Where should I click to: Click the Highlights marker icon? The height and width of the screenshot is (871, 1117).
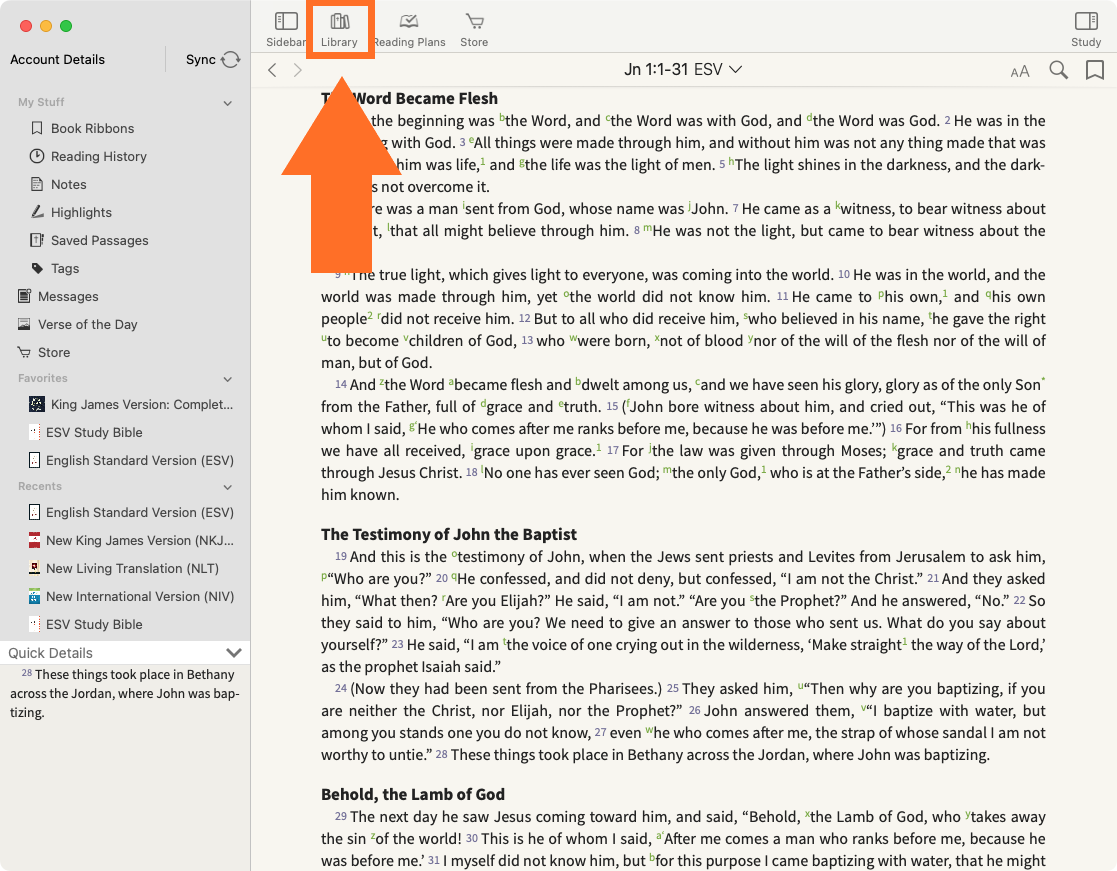(x=37, y=212)
